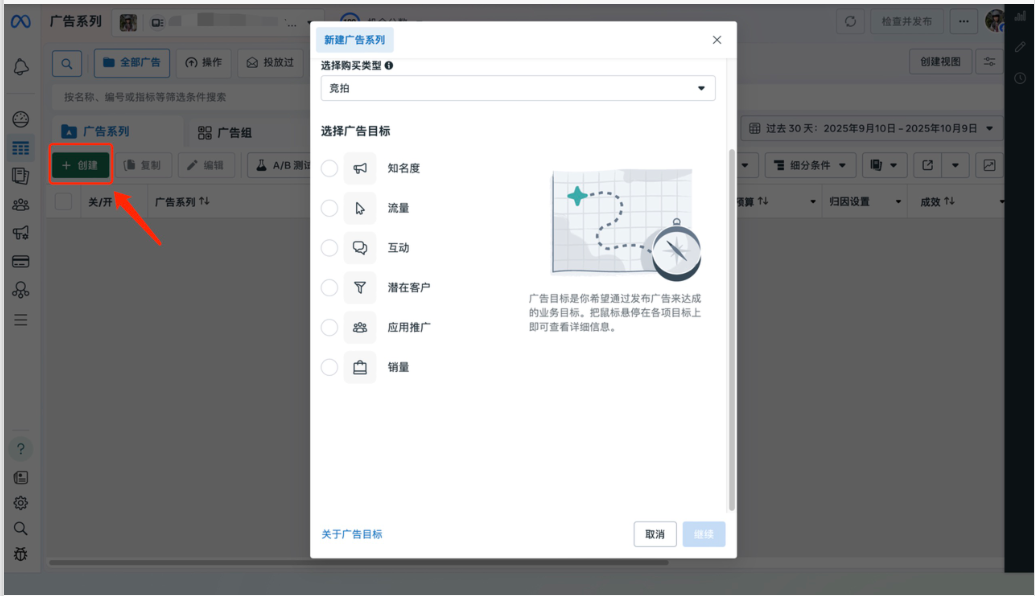This screenshot has height=596, width=1035.
Task: Select the 知名度 objective radio button
Action: coord(330,169)
